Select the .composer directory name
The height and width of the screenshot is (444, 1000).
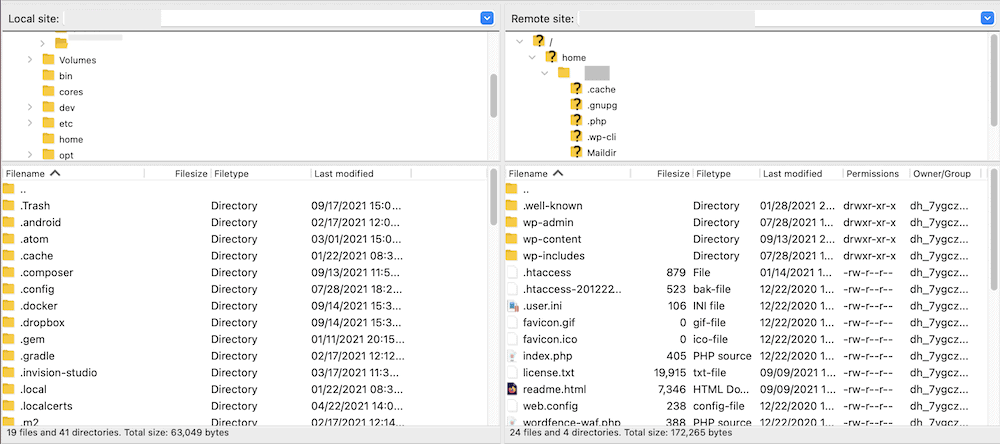pyautogui.click(x=46, y=272)
